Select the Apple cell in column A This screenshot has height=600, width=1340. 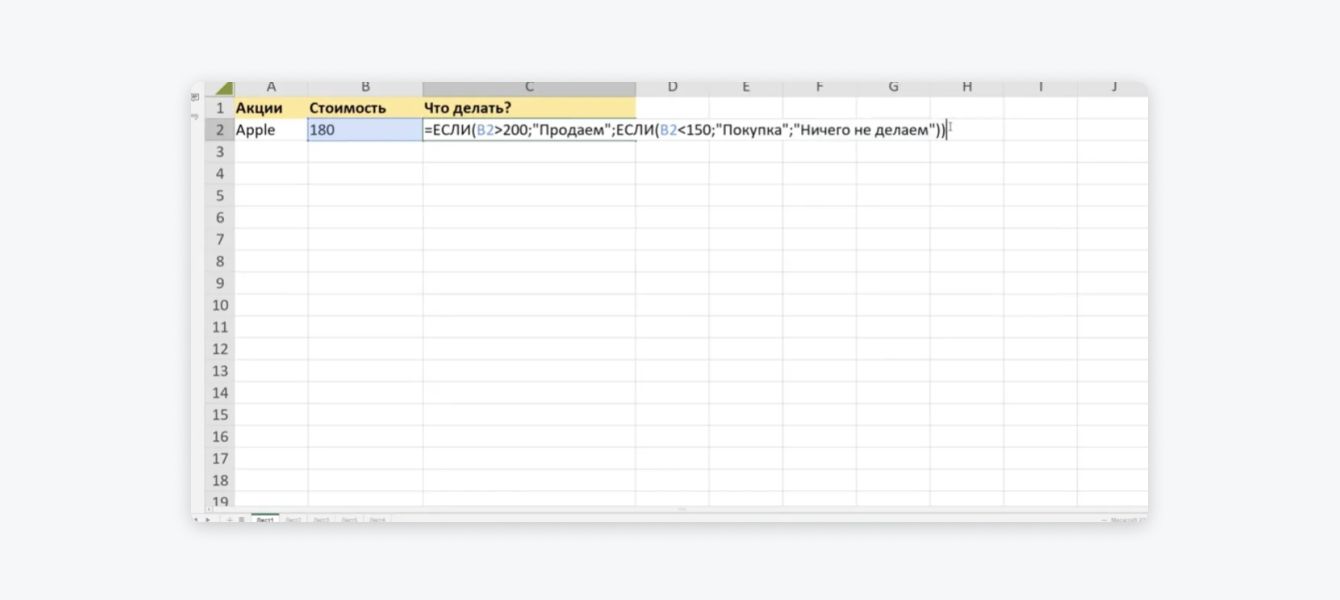click(x=270, y=130)
